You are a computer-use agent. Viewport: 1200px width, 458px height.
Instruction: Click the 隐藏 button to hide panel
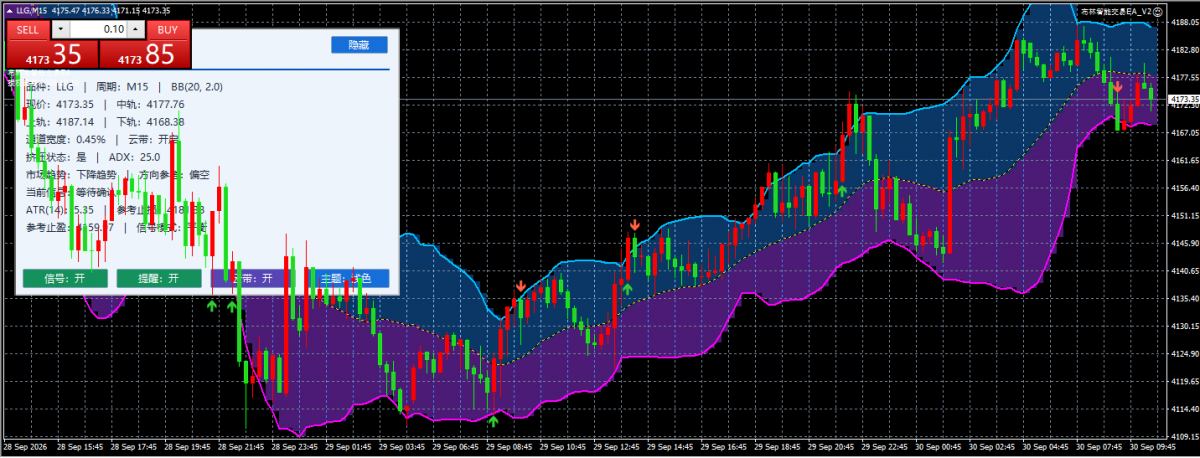point(359,45)
